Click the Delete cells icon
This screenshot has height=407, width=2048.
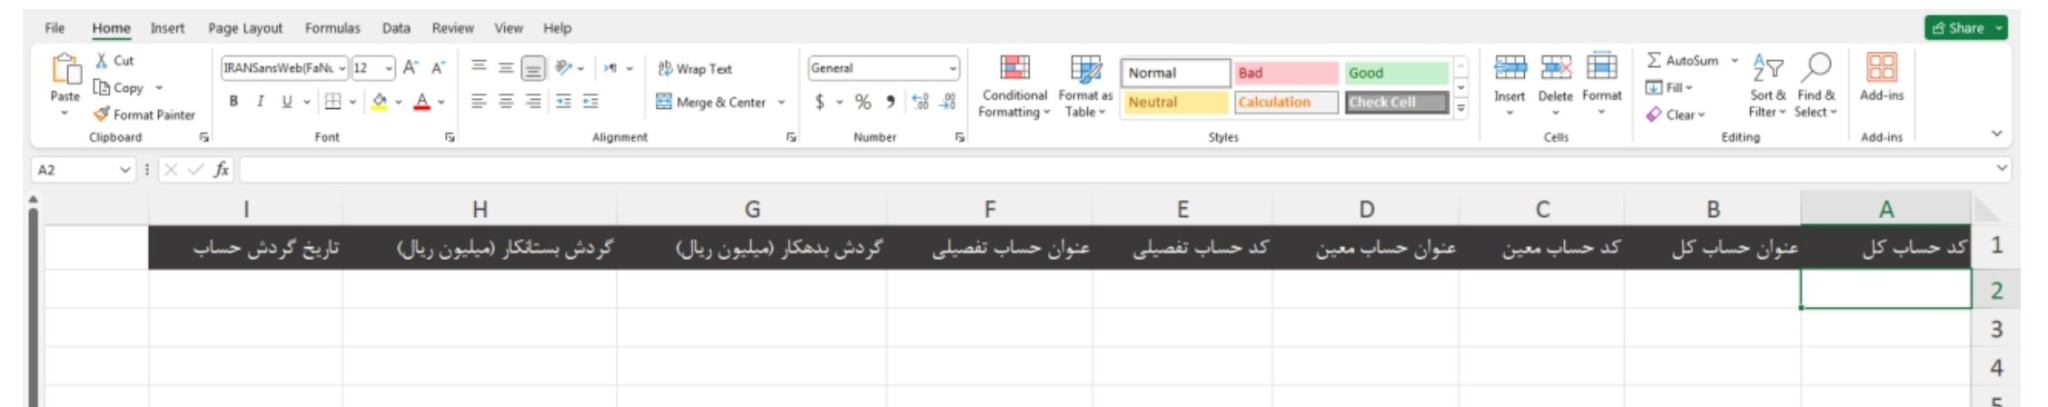1555,68
